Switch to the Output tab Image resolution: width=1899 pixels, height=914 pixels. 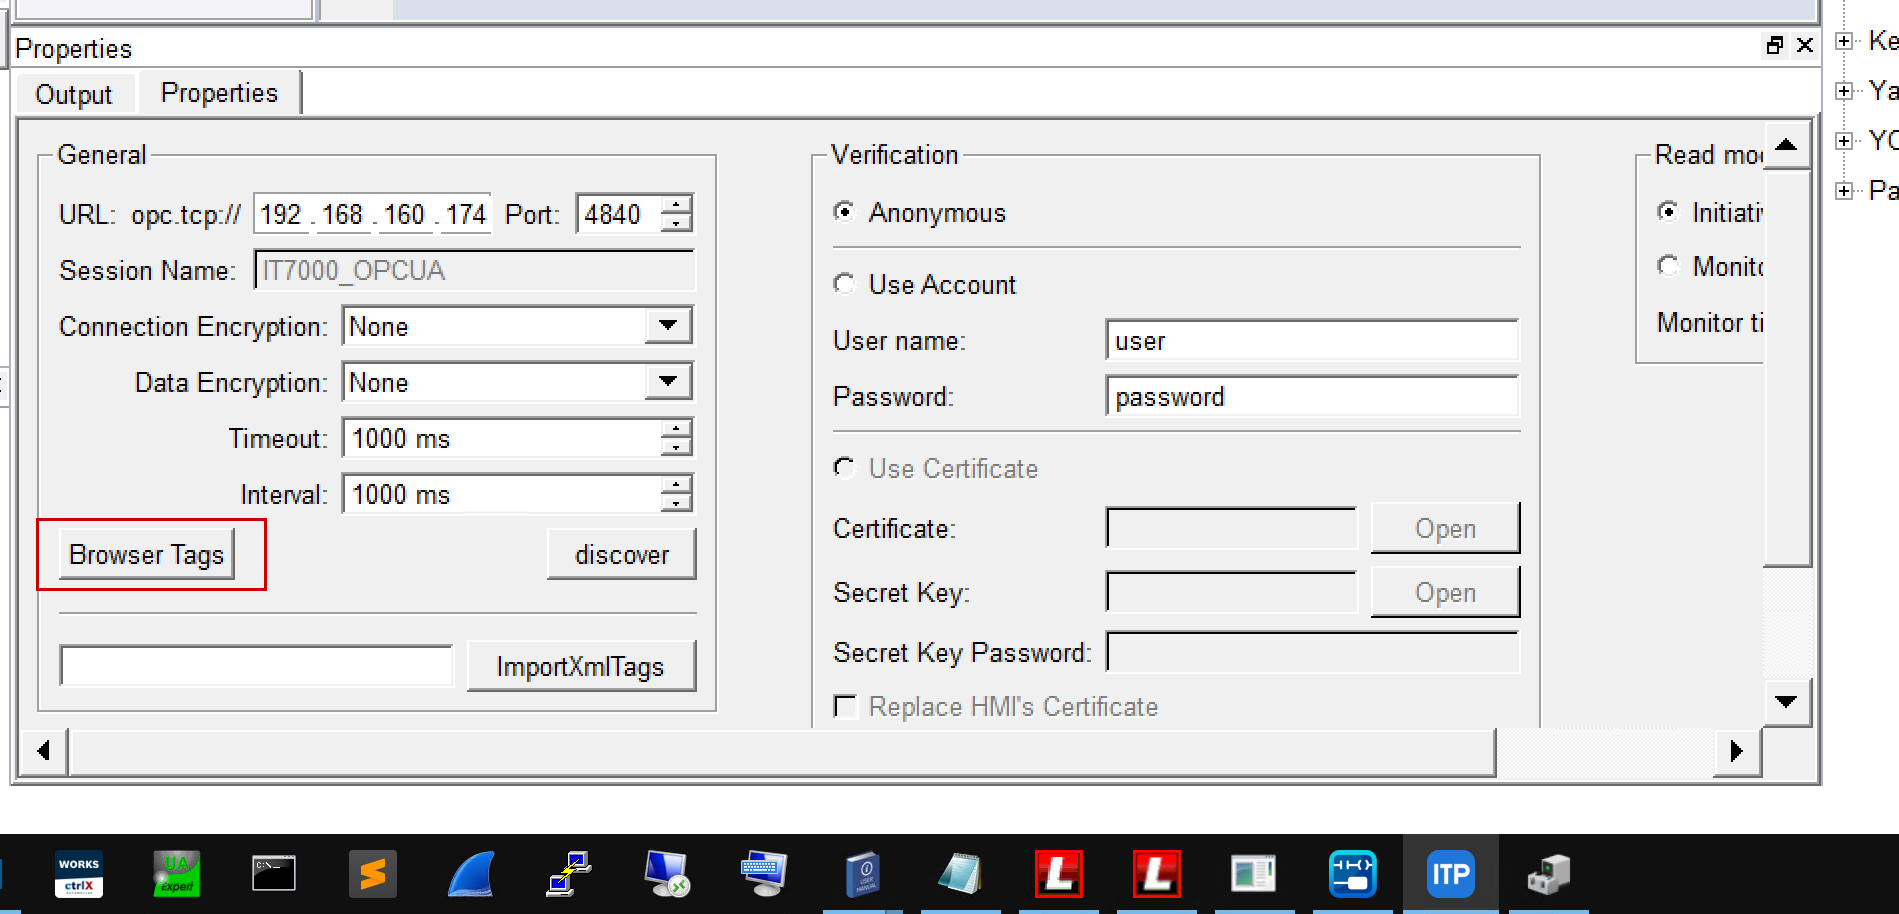click(73, 95)
